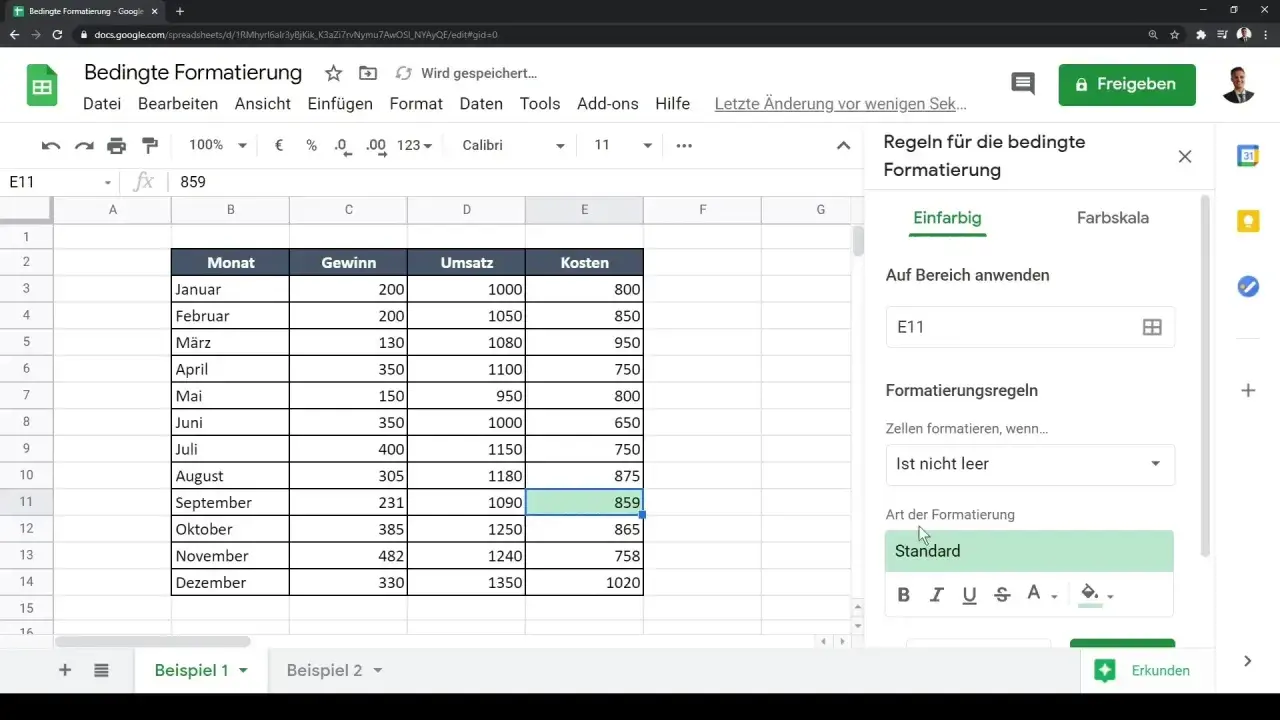Open the Ist nicht leer condition dropdown

1030,464
